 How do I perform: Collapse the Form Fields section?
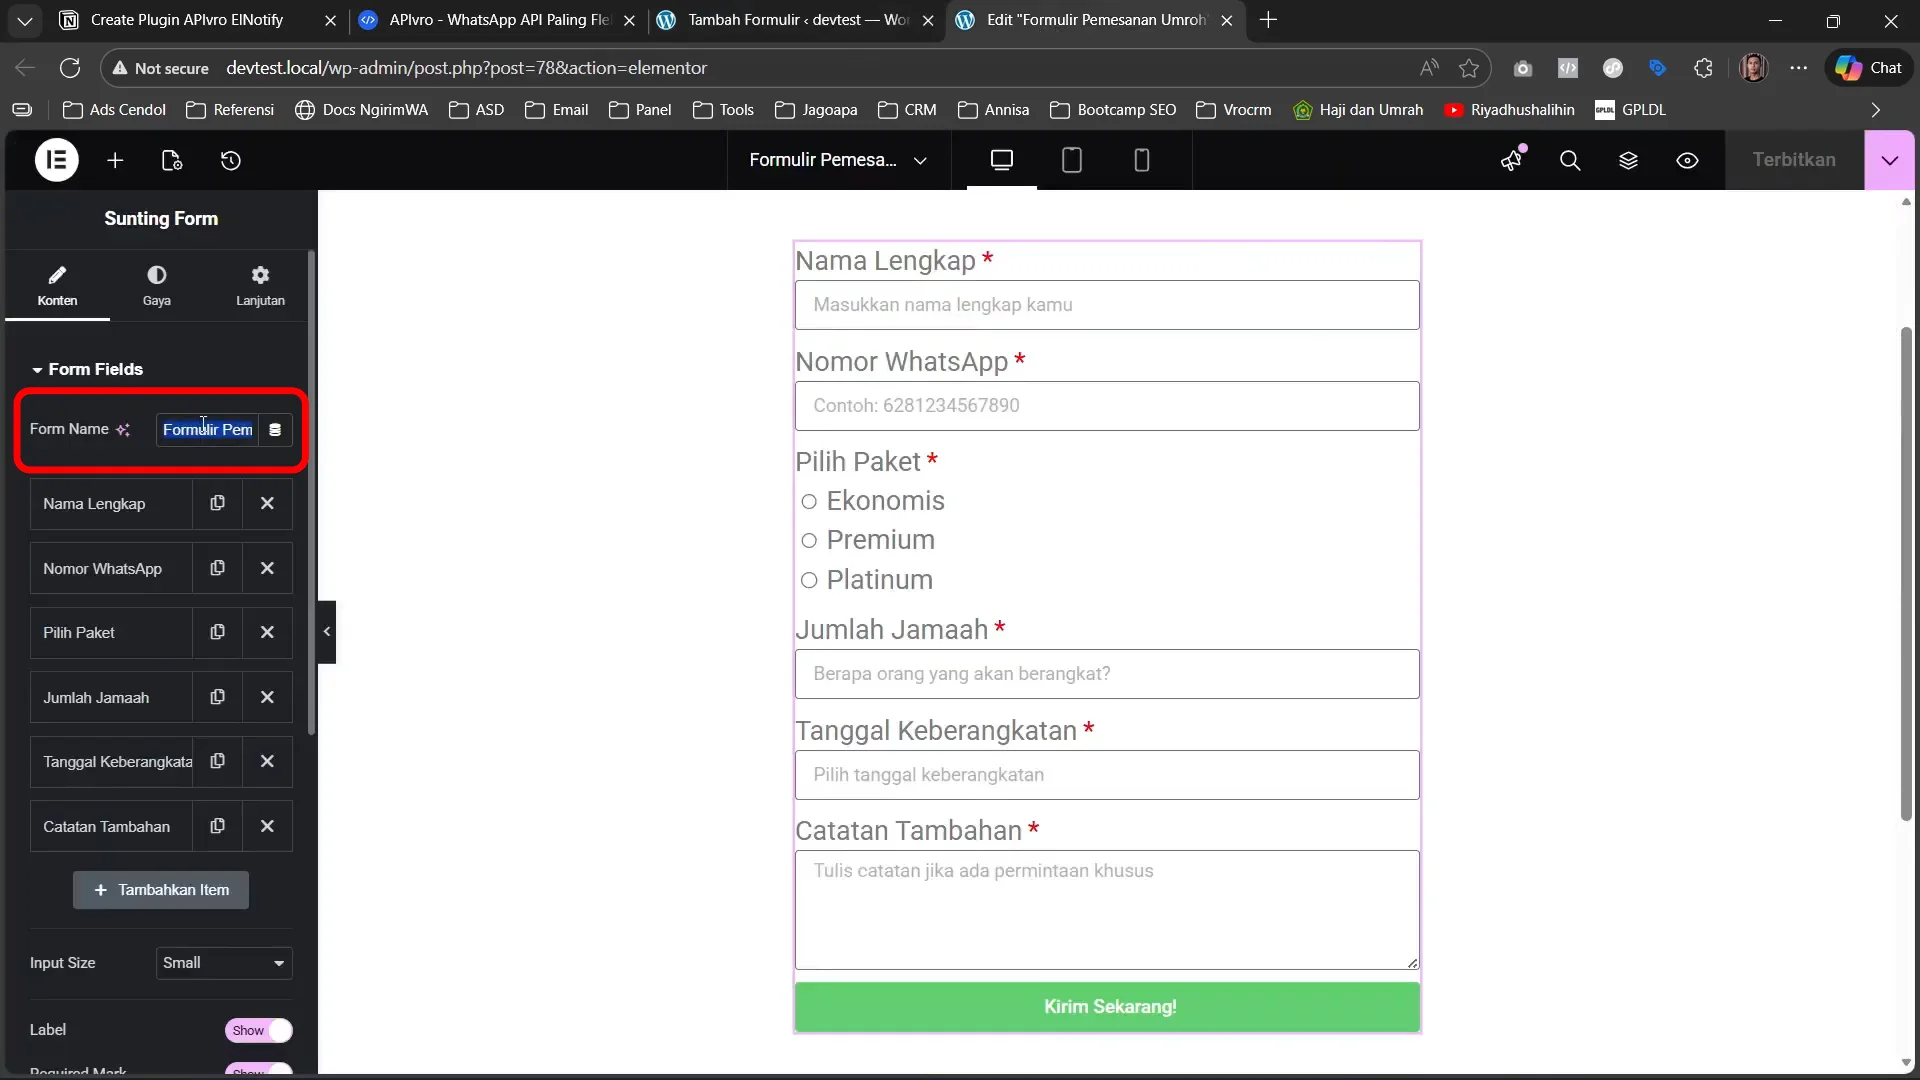(x=88, y=369)
